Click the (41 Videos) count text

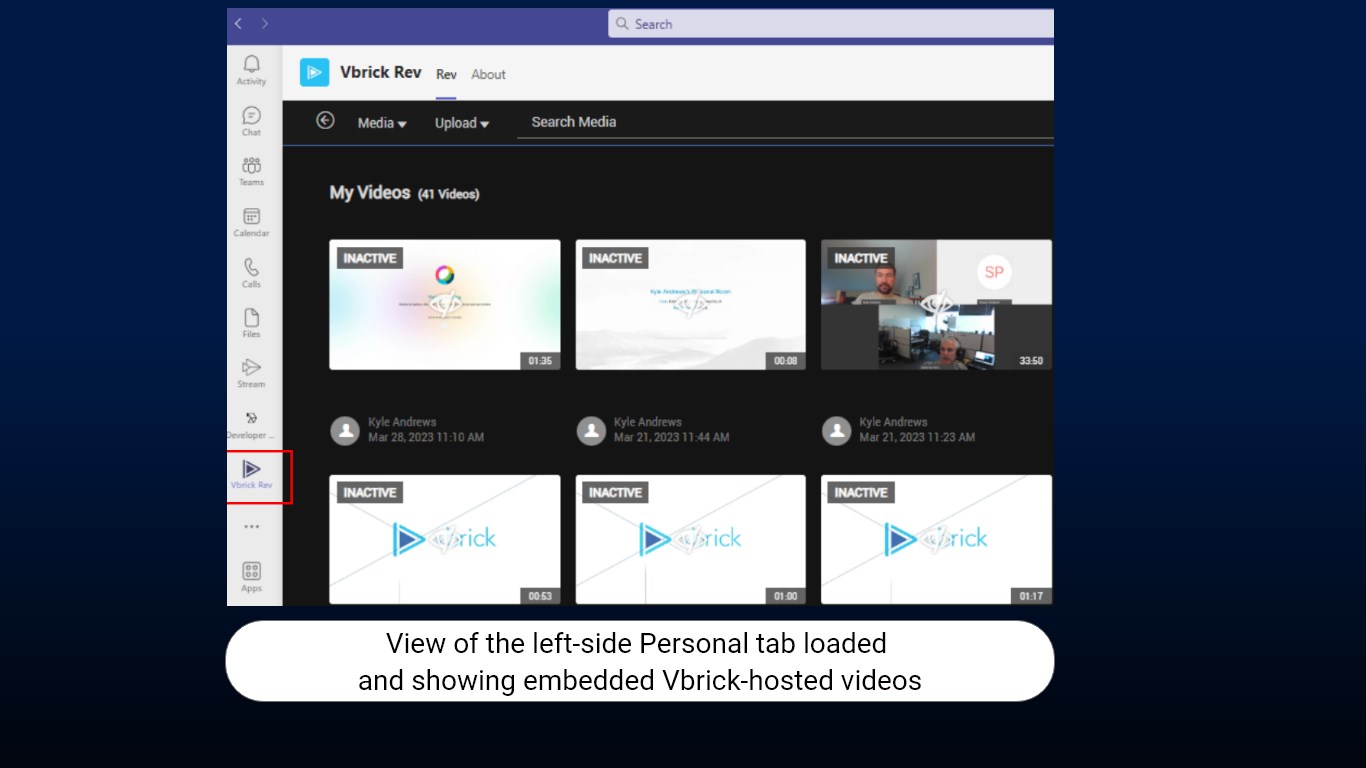(448, 194)
